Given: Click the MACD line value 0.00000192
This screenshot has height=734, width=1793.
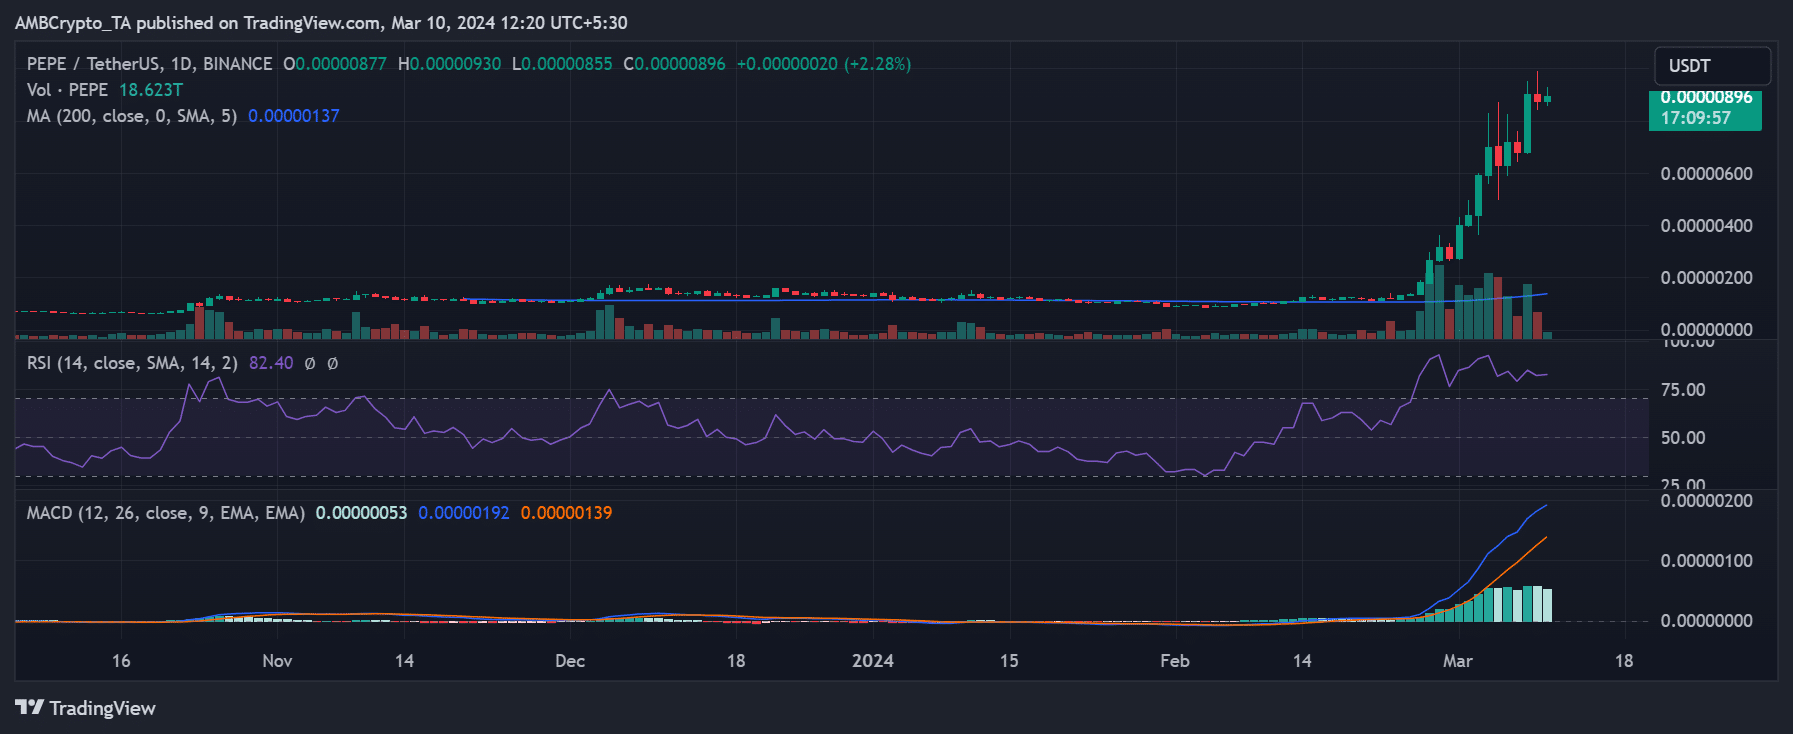Looking at the screenshot, I should (464, 513).
